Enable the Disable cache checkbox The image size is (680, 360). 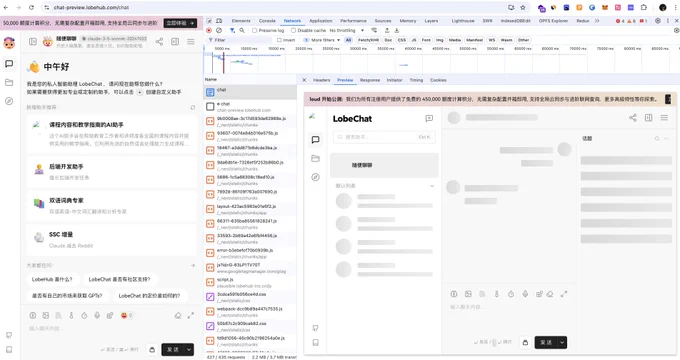click(x=294, y=30)
